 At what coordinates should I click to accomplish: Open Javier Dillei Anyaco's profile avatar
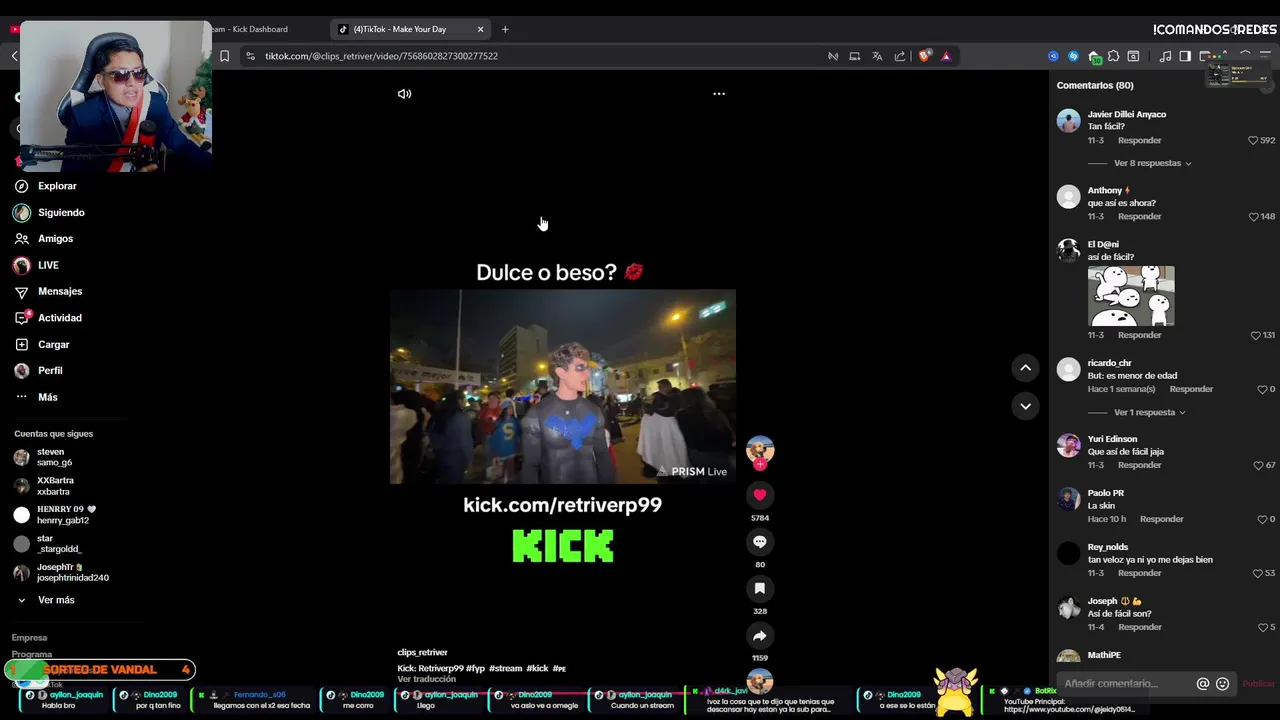[x=1069, y=121]
